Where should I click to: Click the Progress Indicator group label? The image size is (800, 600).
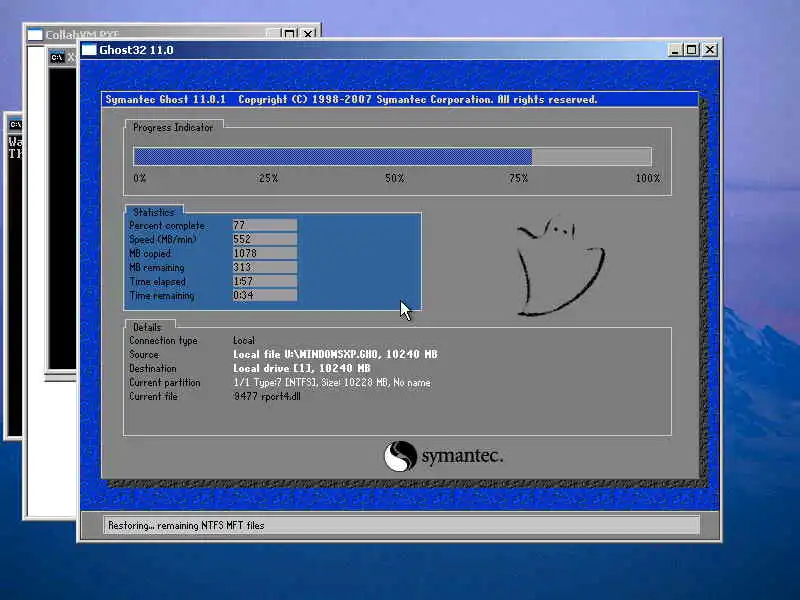pyautogui.click(x=173, y=128)
